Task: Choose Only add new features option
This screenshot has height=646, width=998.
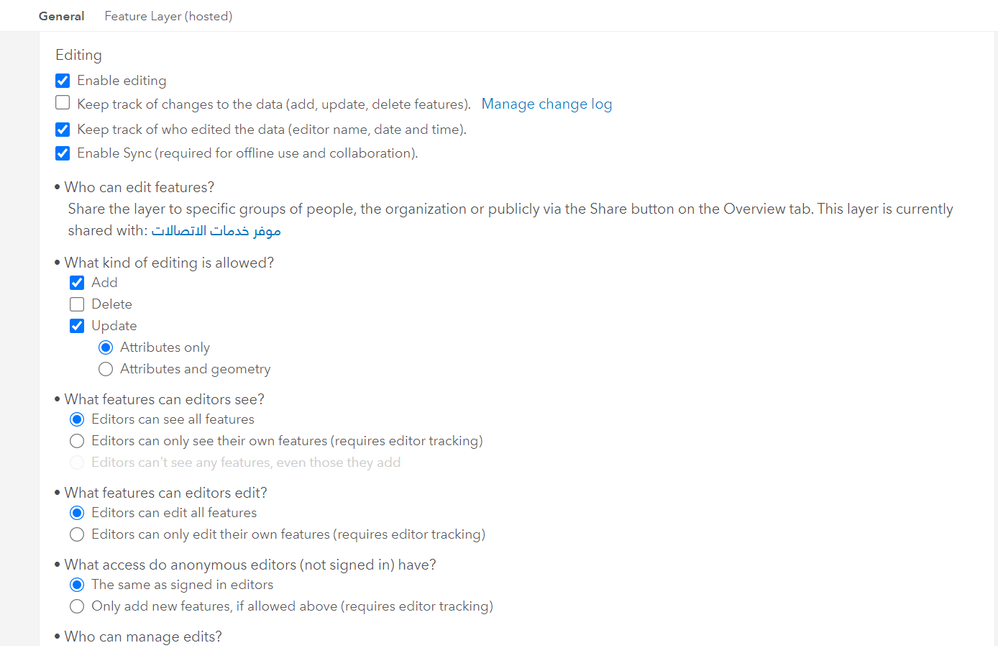Action: pos(77,607)
